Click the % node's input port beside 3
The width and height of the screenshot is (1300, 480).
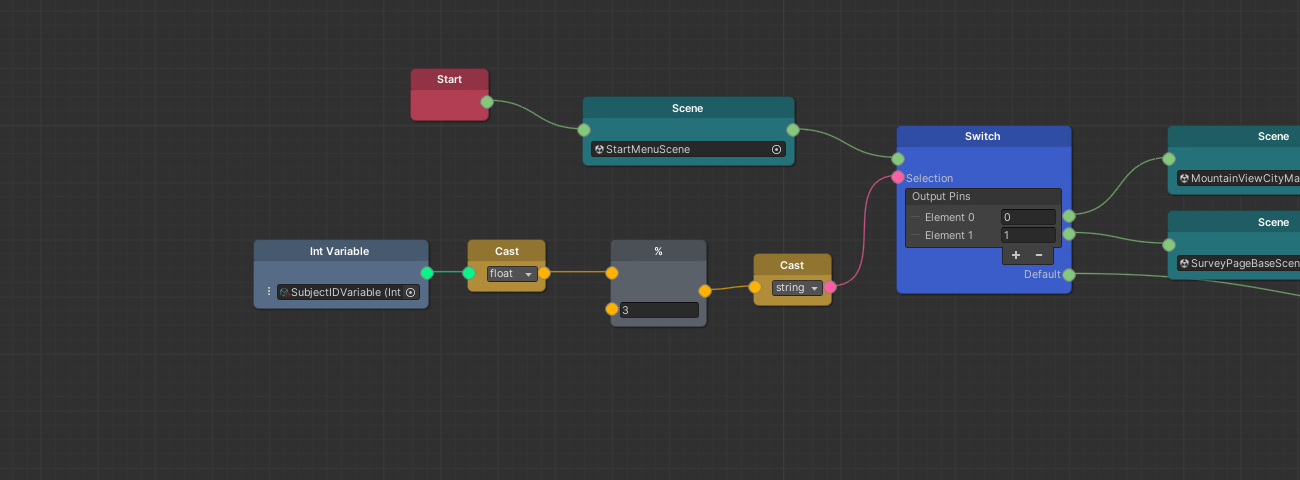pos(612,309)
